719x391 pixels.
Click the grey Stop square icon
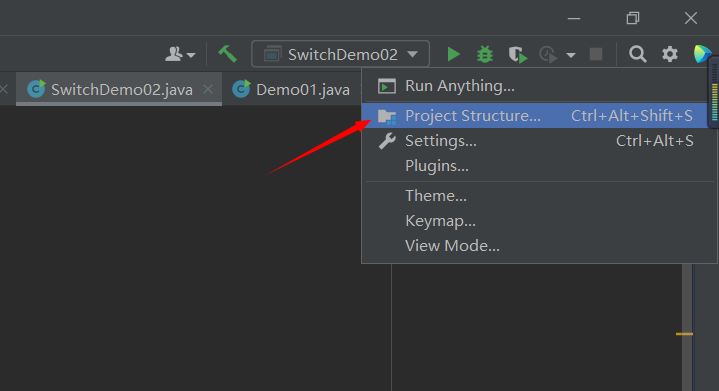[x=596, y=54]
